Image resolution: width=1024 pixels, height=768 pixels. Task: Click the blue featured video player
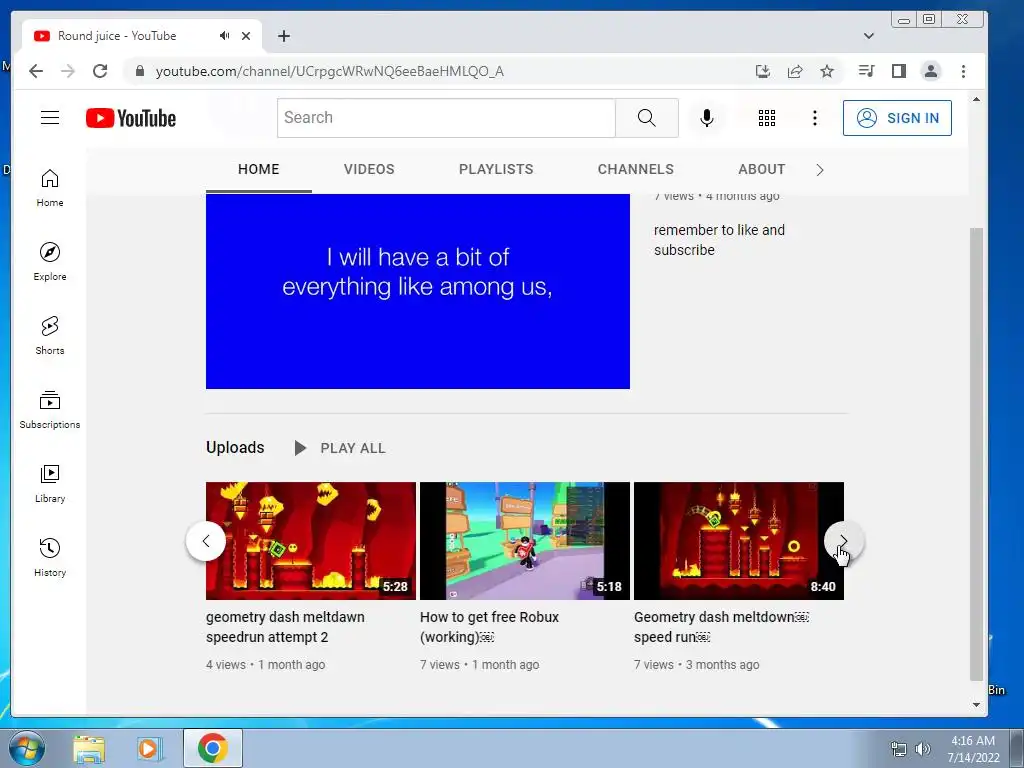pos(418,291)
